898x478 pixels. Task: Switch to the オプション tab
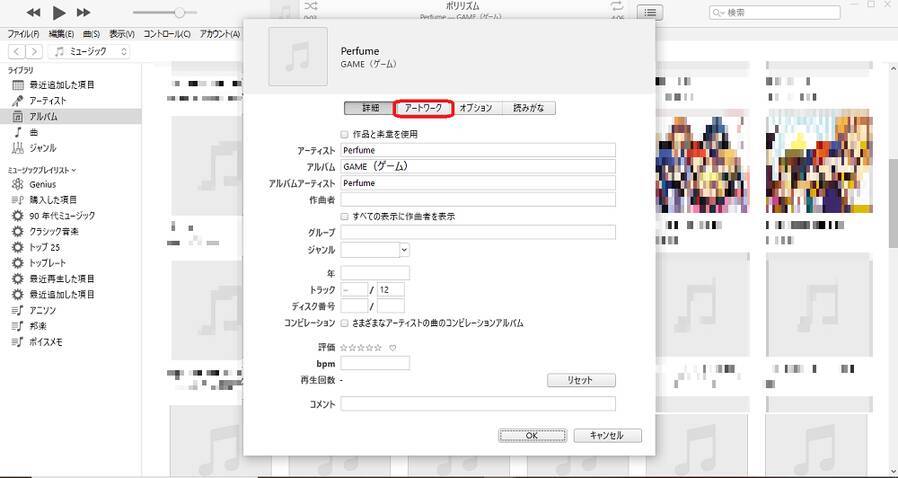pos(475,108)
